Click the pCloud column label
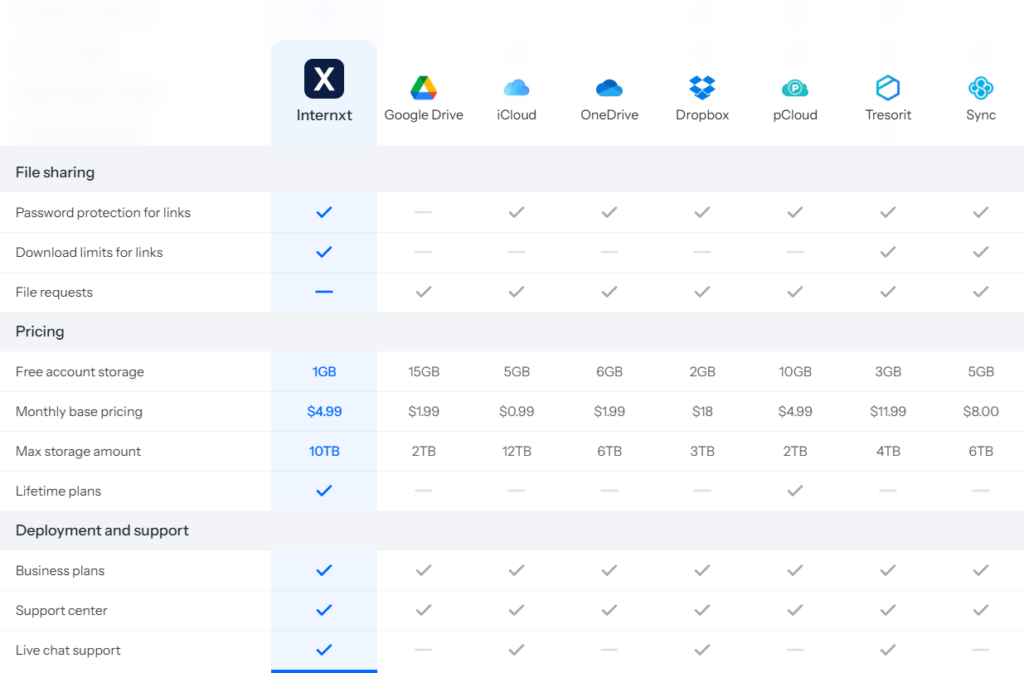 pyautogui.click(x=795, y=115)
